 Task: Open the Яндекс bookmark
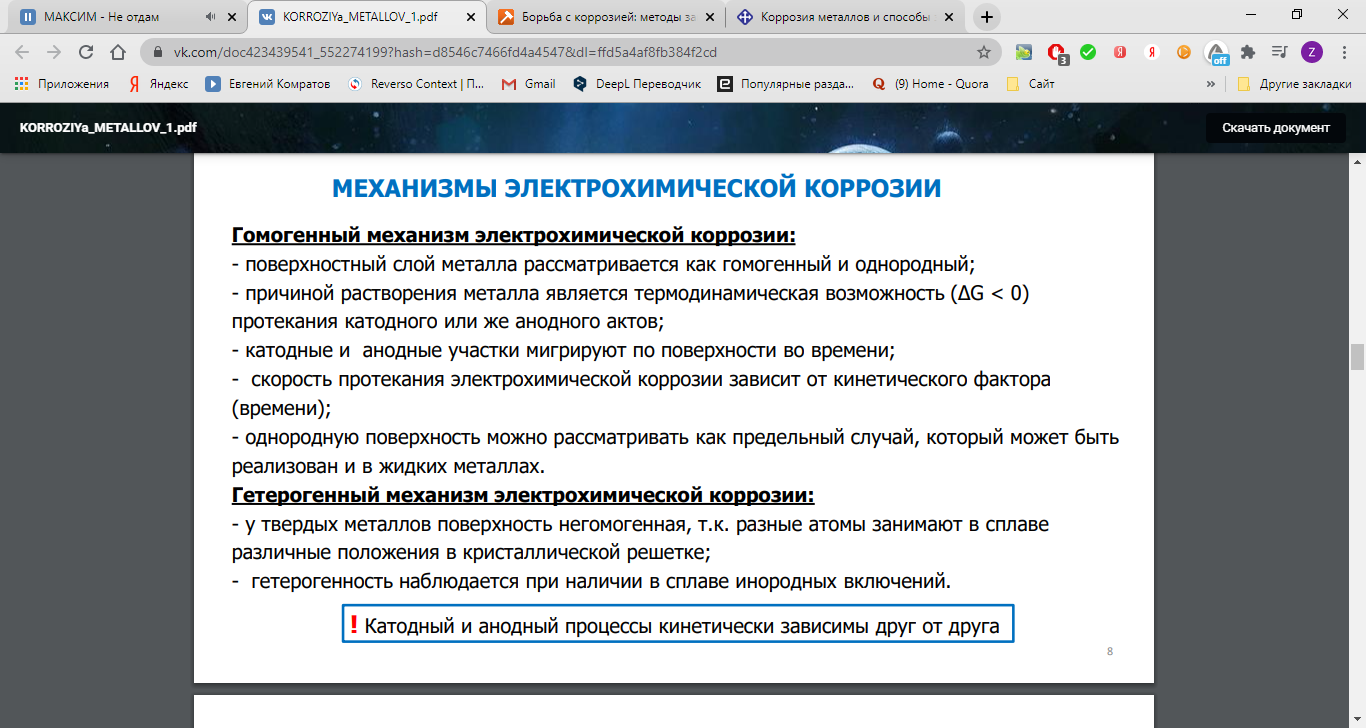pos(158,84)
